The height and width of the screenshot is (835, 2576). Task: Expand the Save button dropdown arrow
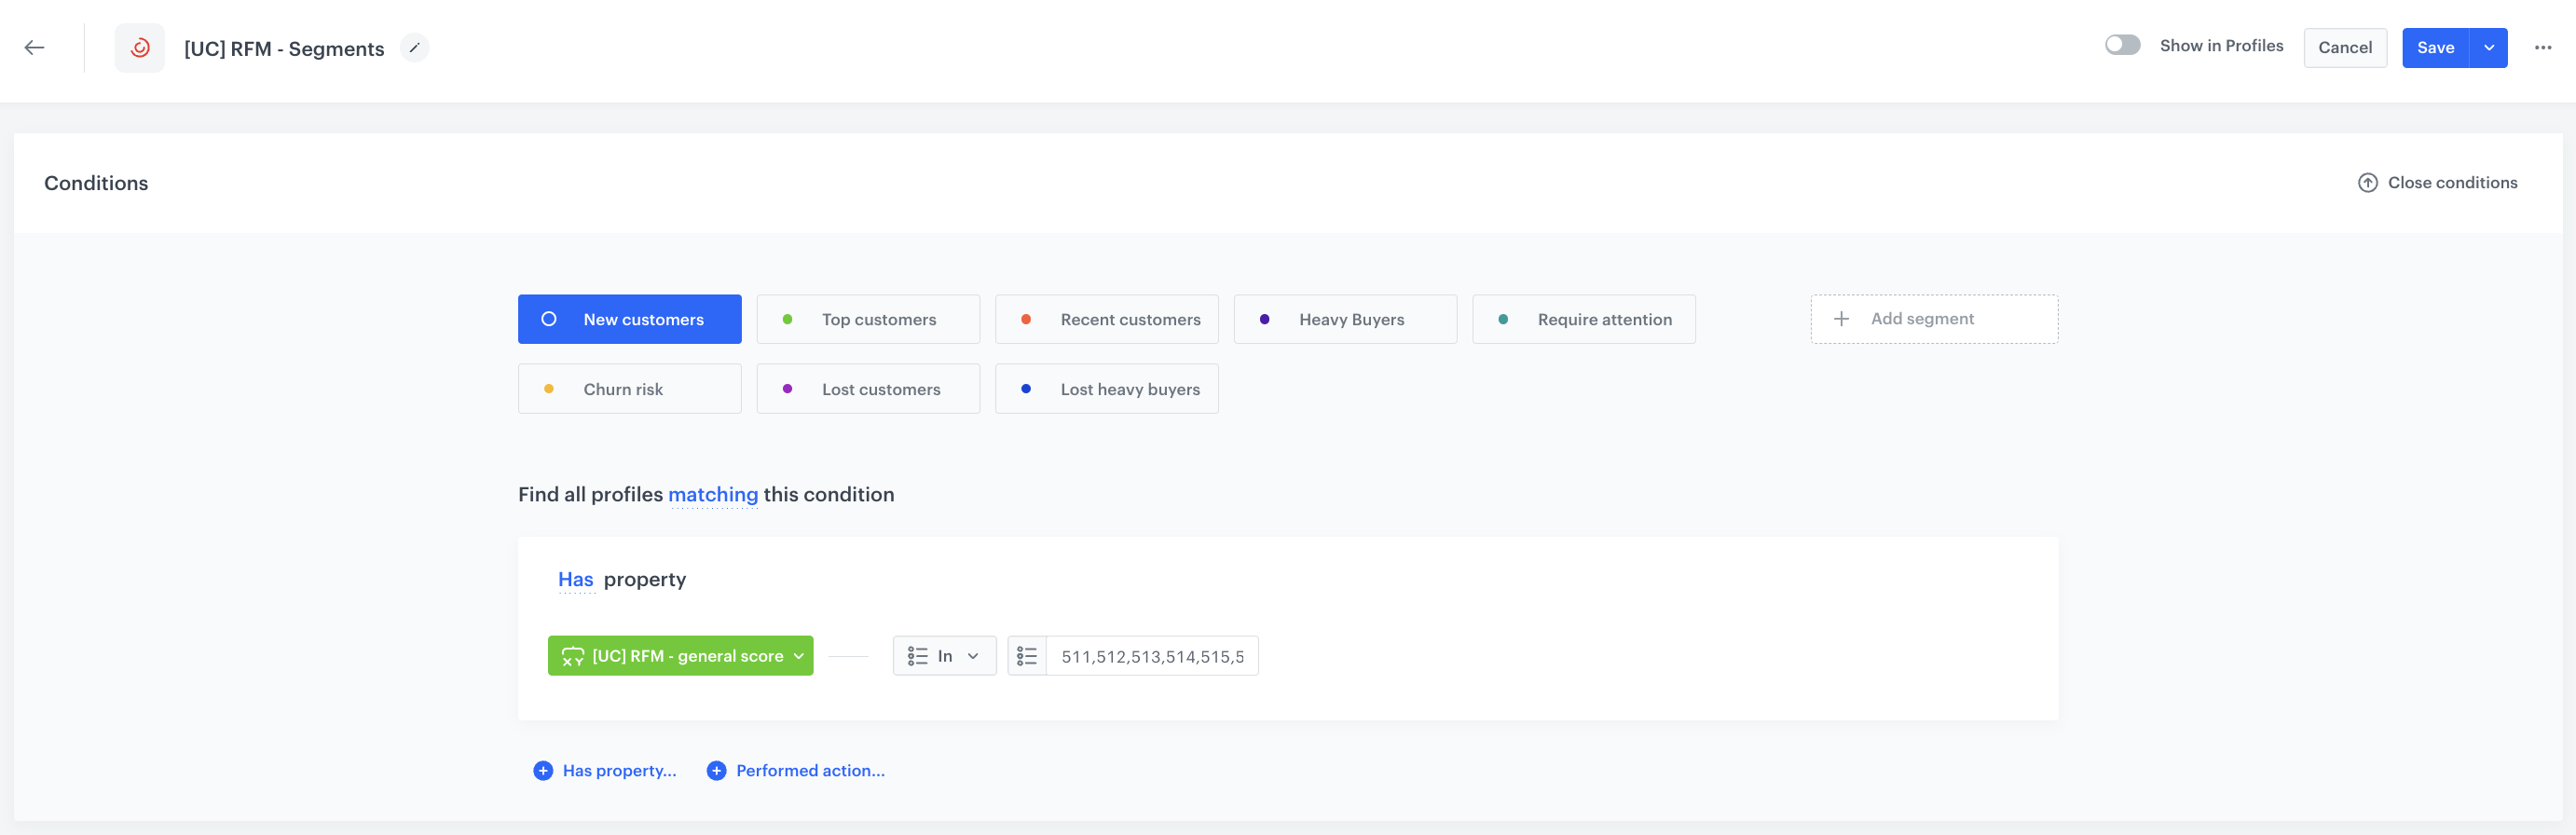2488,48
